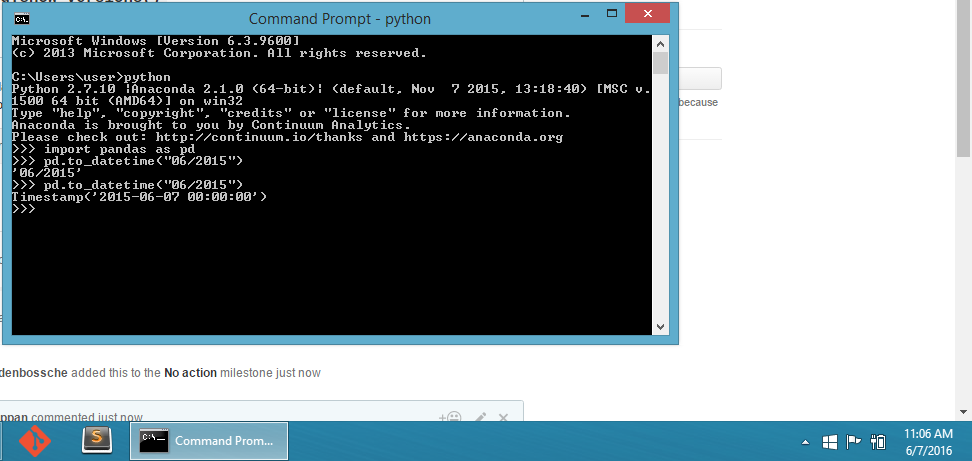Click the last empty >>> prompt
This screenshot has height=461, width=972.
click(x=24, y=209)
